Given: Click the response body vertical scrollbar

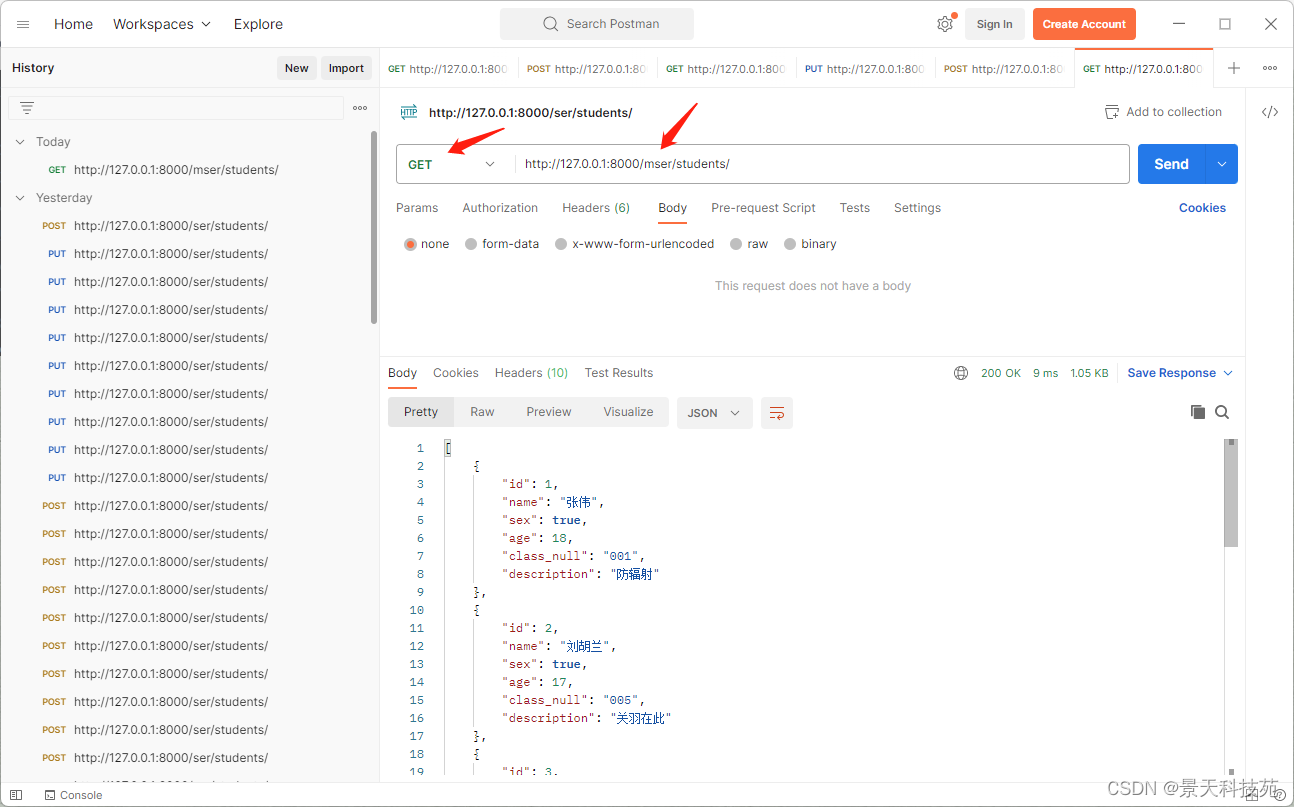Looking at the screenshot, I should [x=1231, y=492].
